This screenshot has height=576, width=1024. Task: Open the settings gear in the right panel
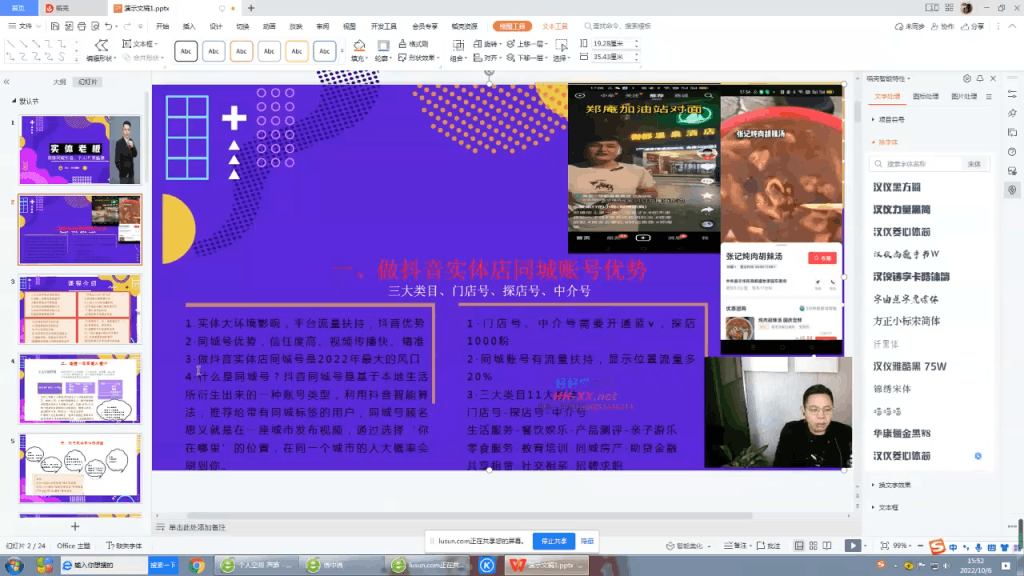[x=967, y=78]
